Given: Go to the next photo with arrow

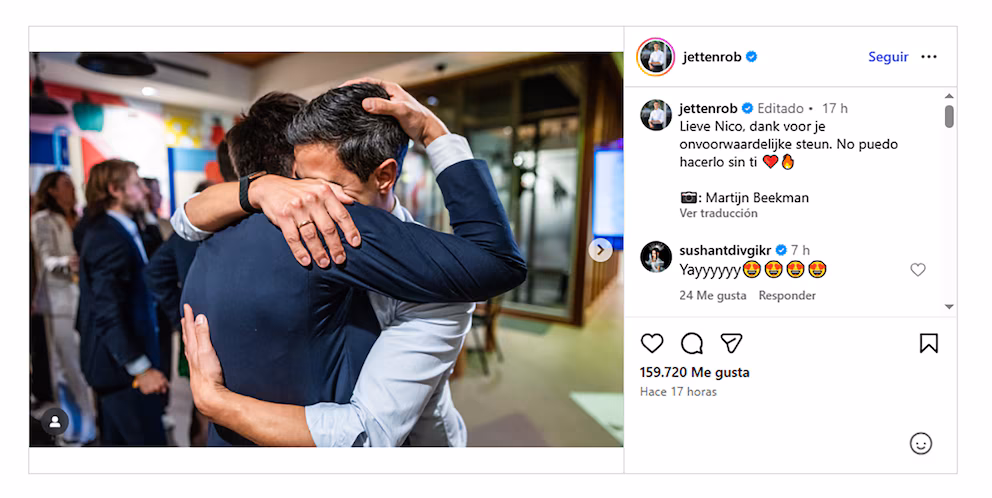Looking at the screenshot, I should pos(600,250).
